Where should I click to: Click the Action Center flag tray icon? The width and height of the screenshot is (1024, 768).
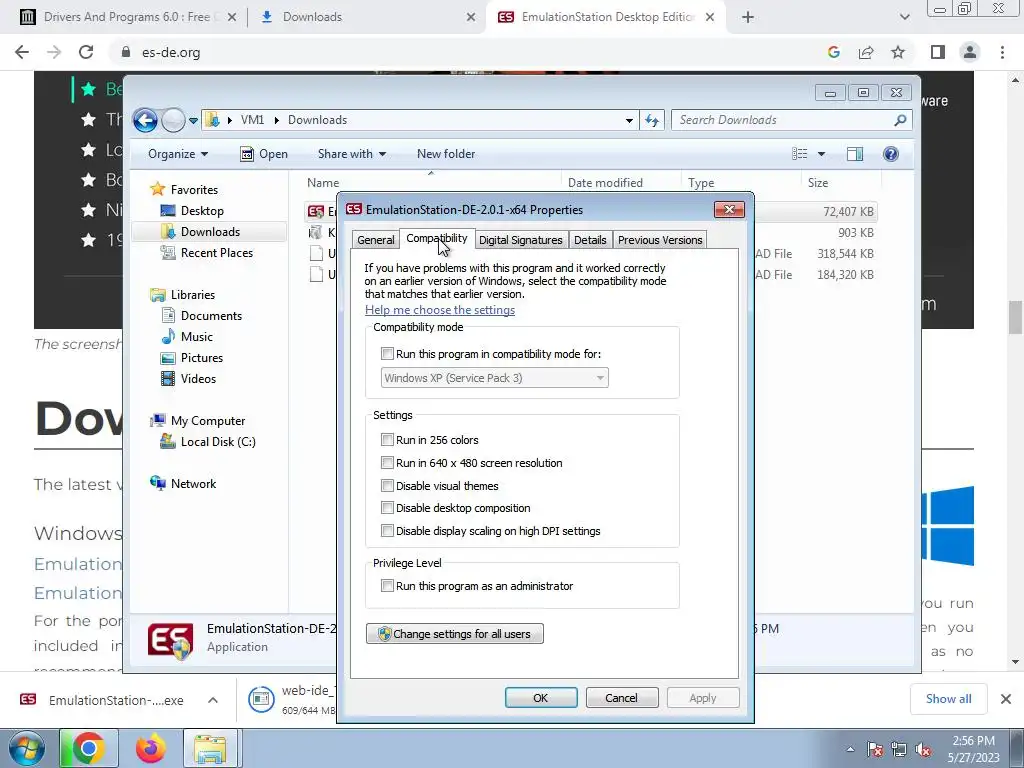click(874, 750)
